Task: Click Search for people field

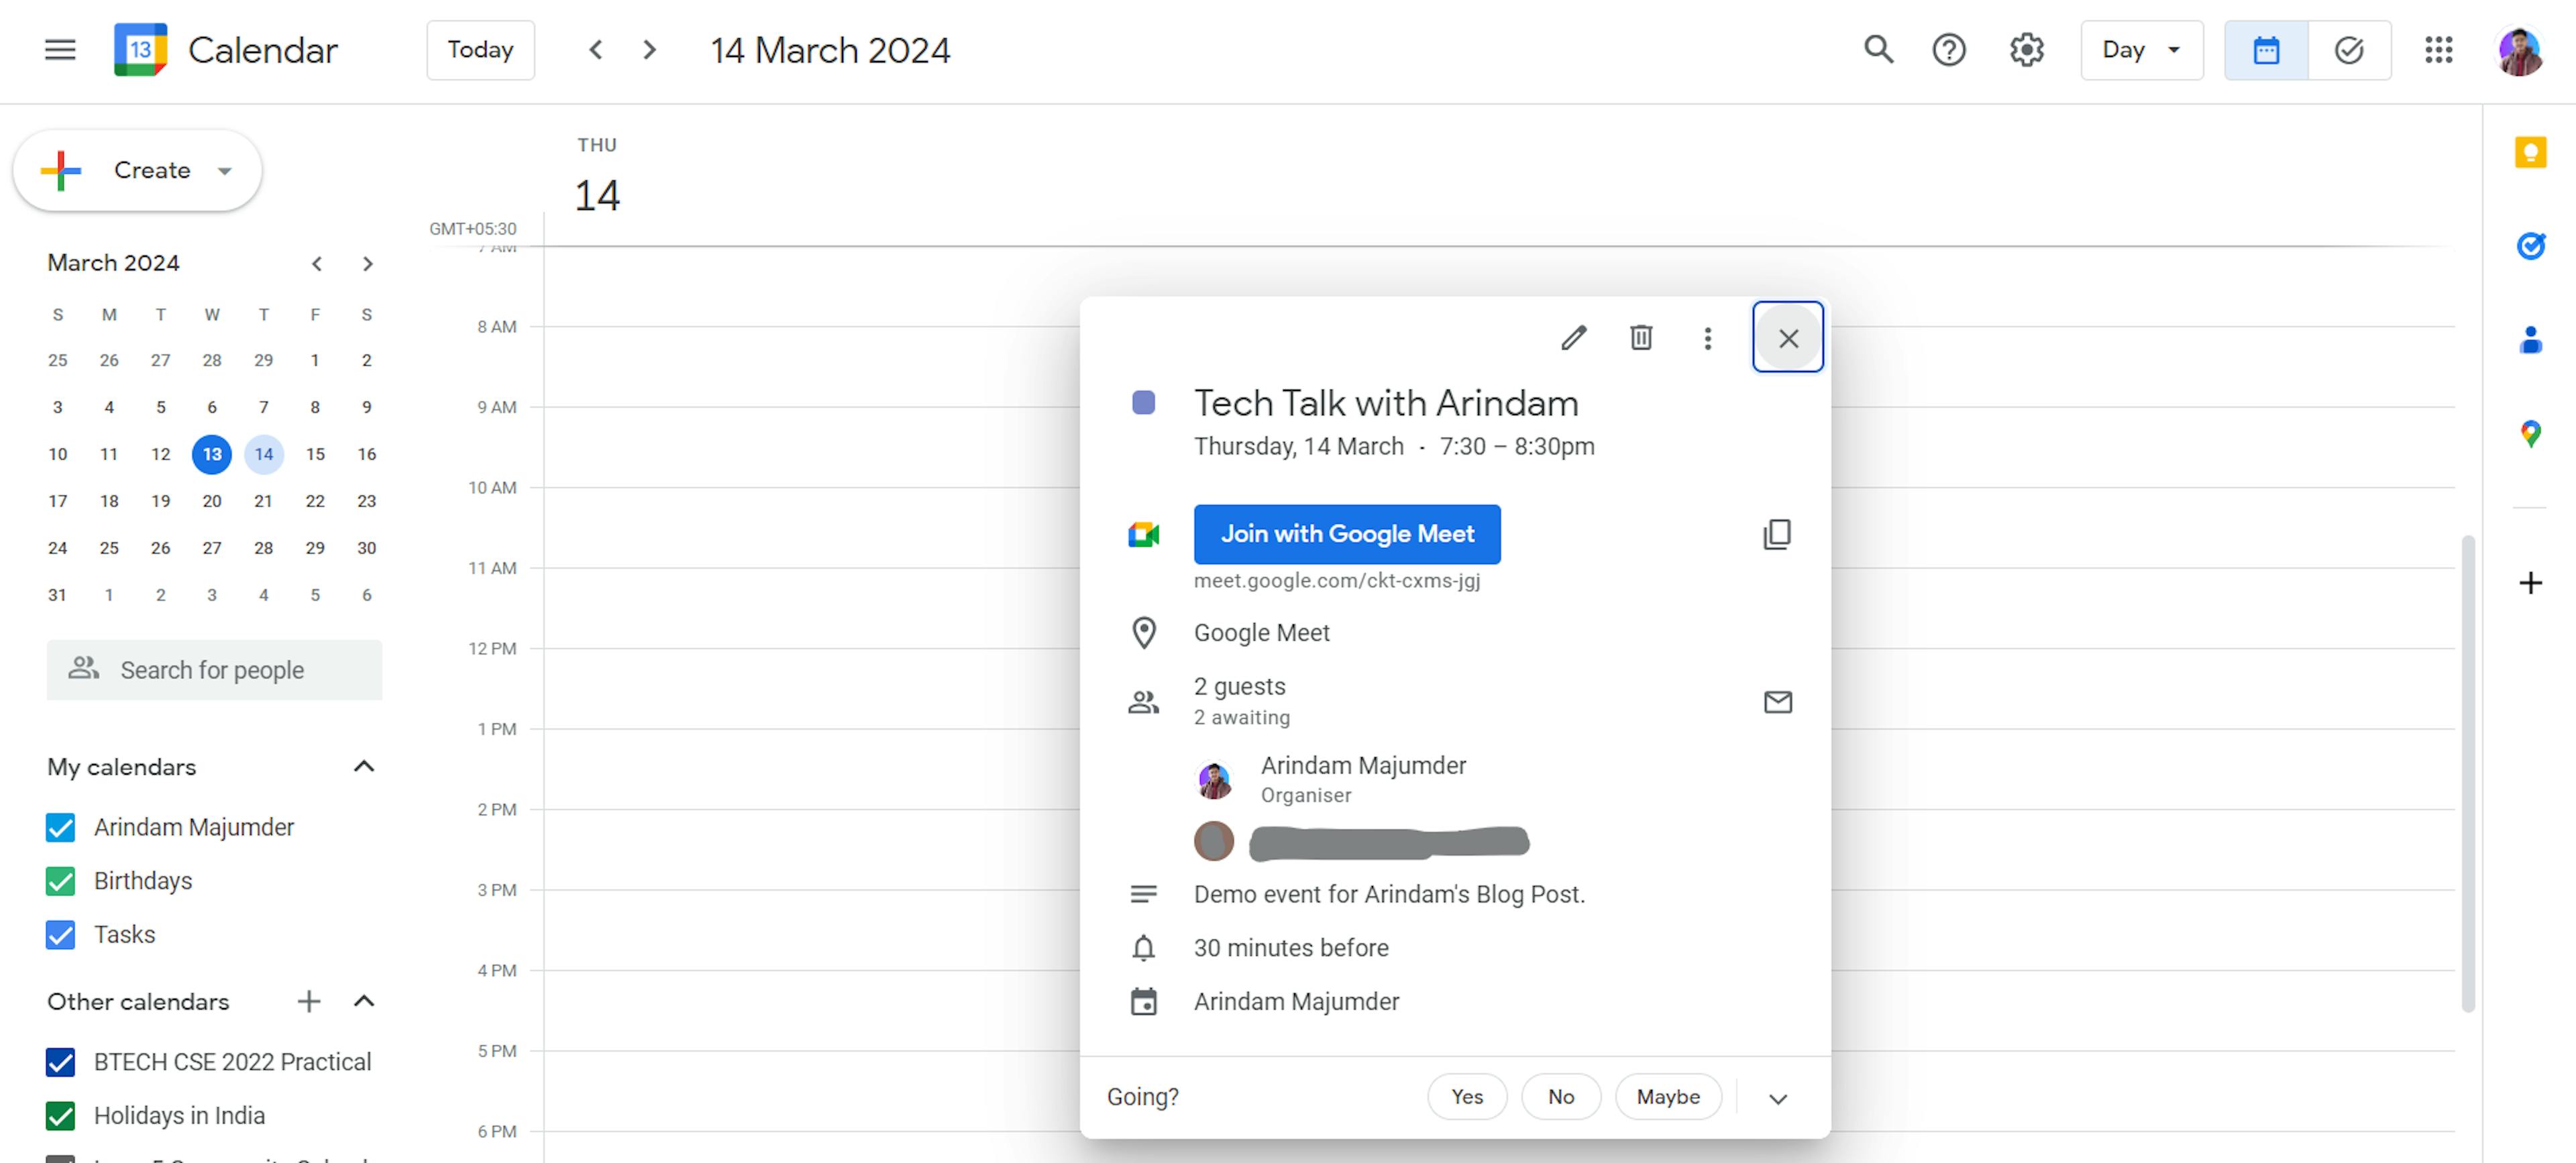Action: pyautogui.click(x=214, y=670)
